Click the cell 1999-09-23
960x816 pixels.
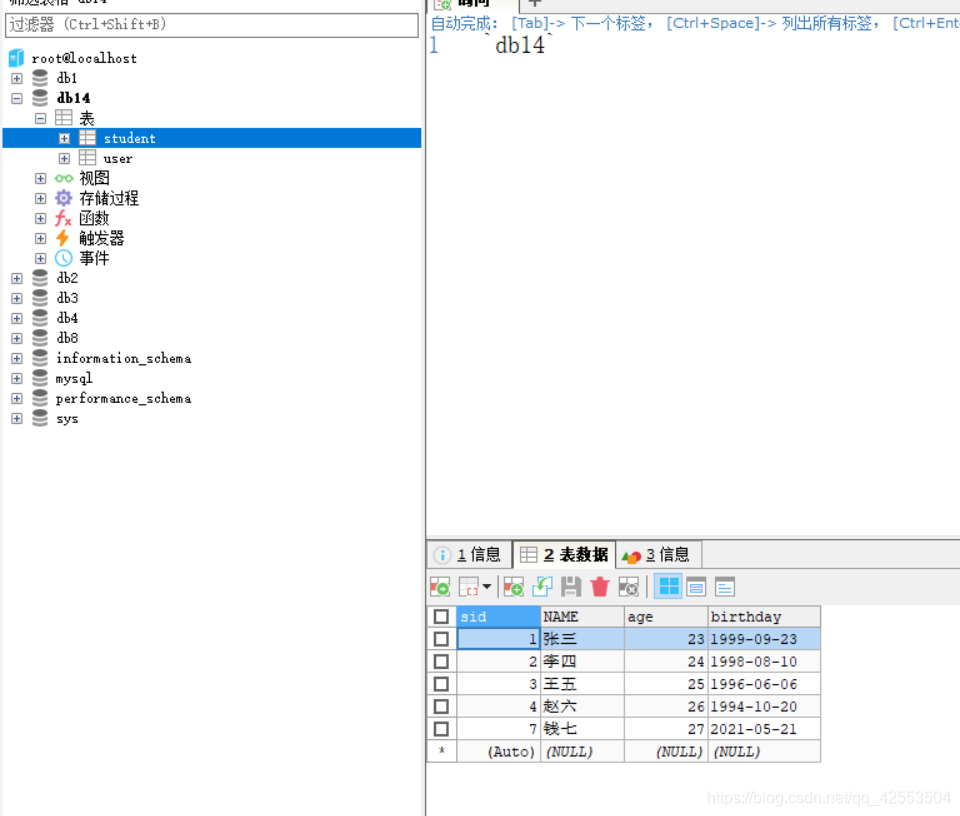coord(764,639)
